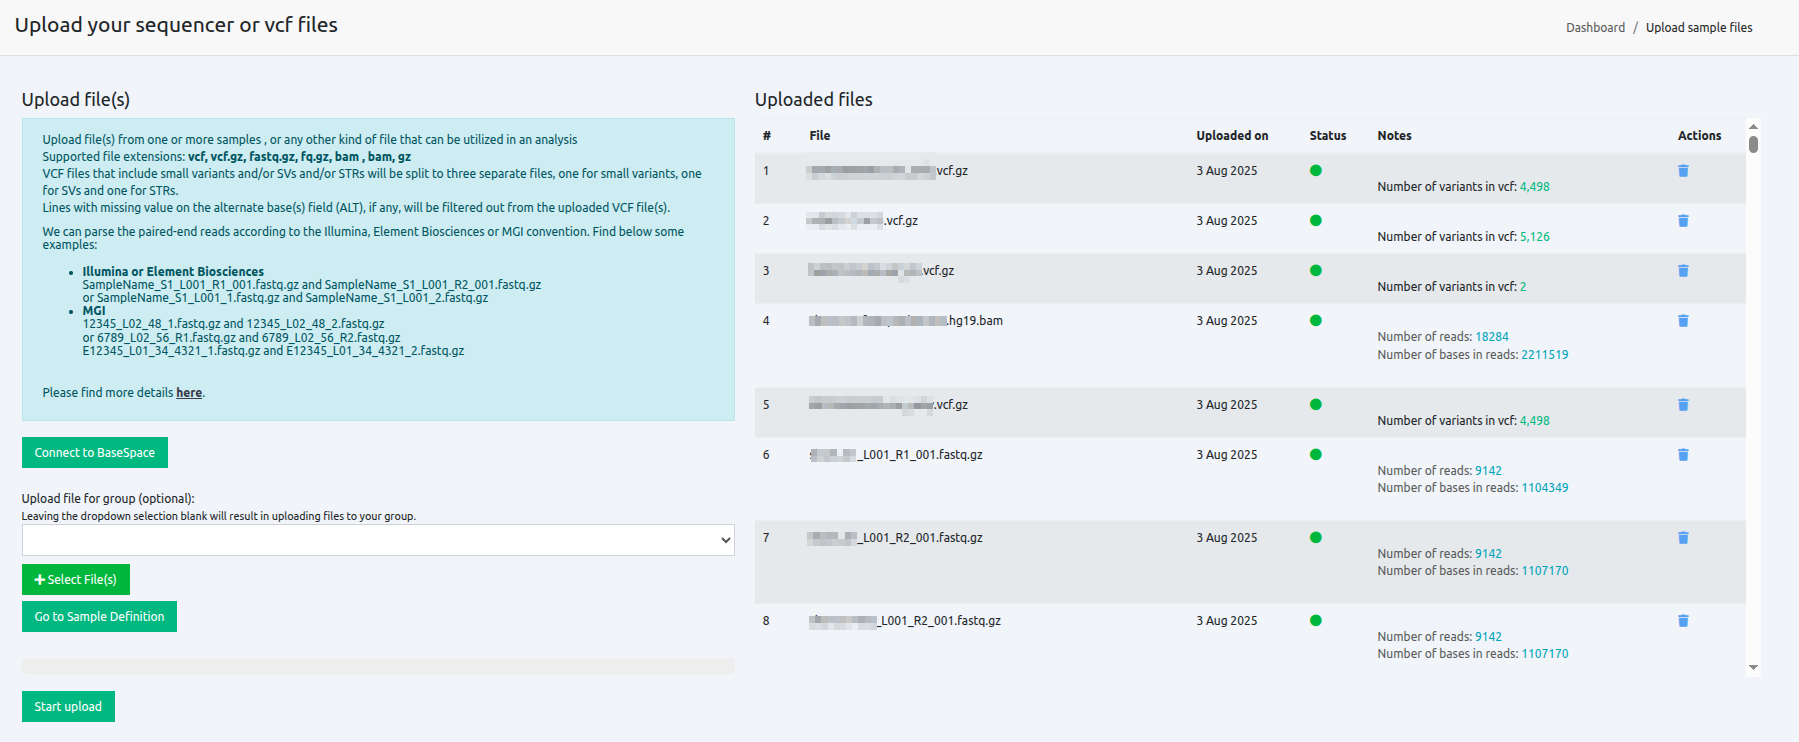Image resolution: width=1799 pixels, height=742 pixels.
Task: Go to Sample Definition
Action: coord(99,617)
